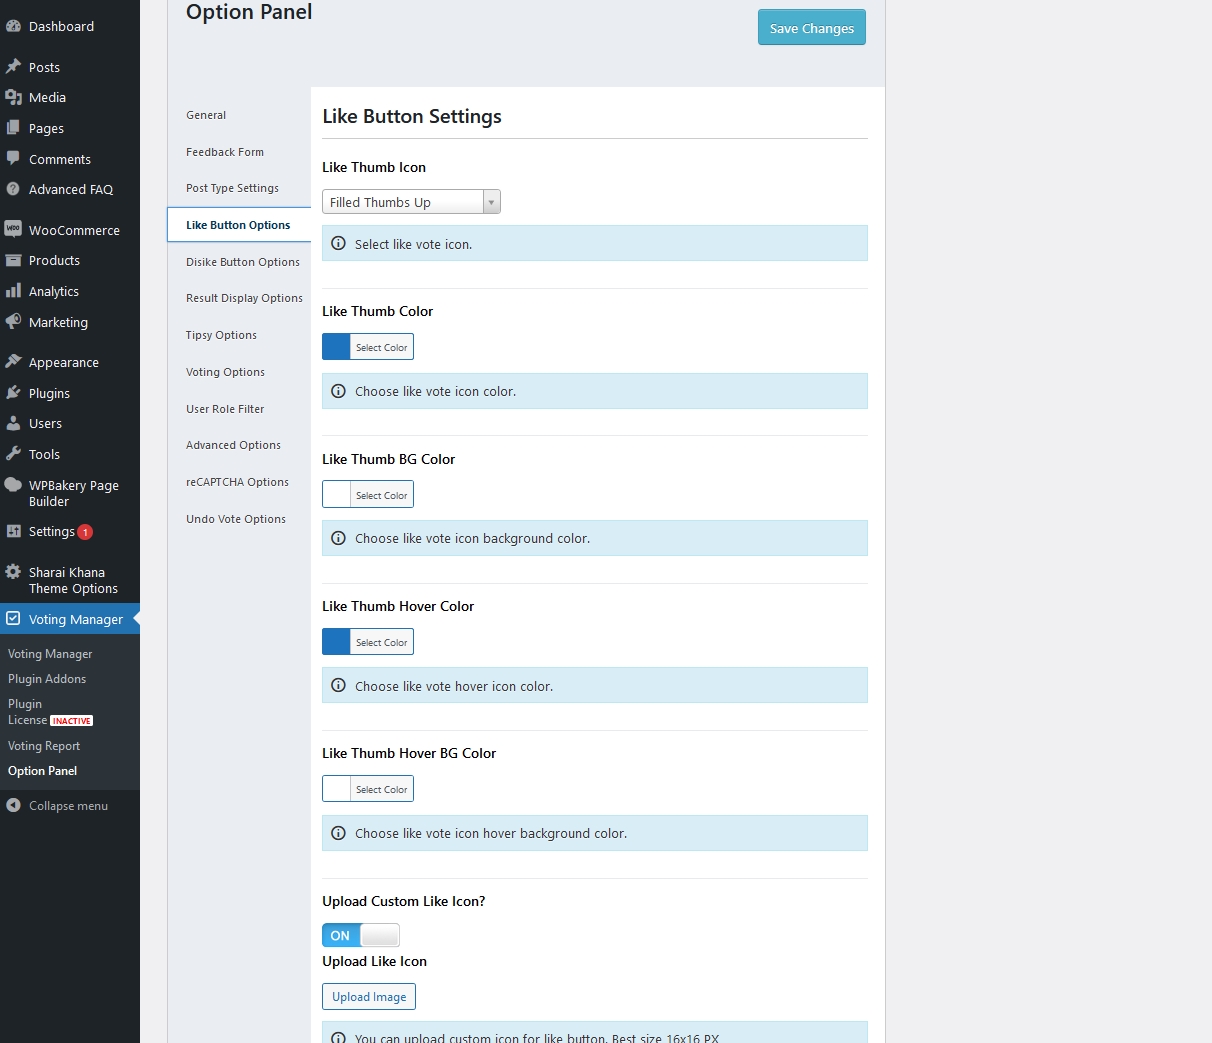This screenshot has height=1043, width=1212.
Task: Open the Tipsy Options tab
Action: [x=221, y=335]
